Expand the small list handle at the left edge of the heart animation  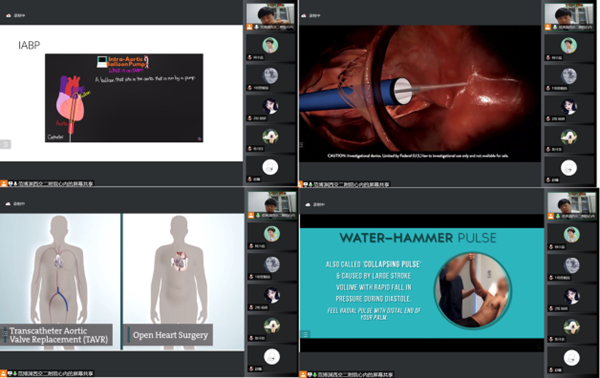click(x=301, y=145)
